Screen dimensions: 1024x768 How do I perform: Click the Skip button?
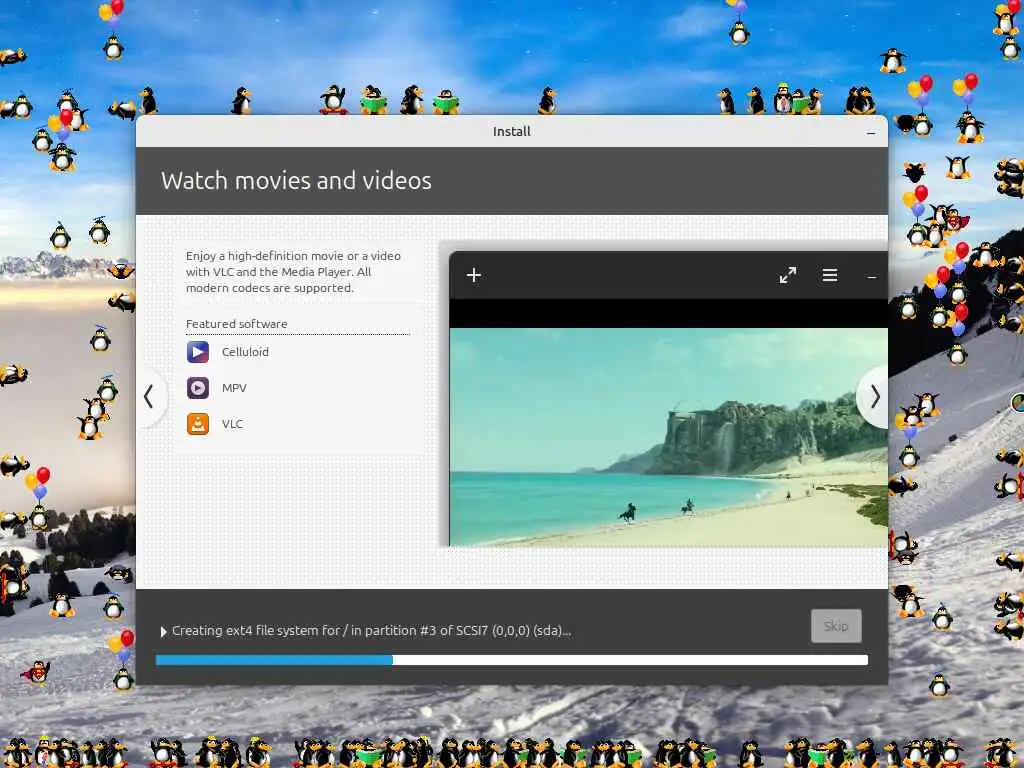point(836,626)
